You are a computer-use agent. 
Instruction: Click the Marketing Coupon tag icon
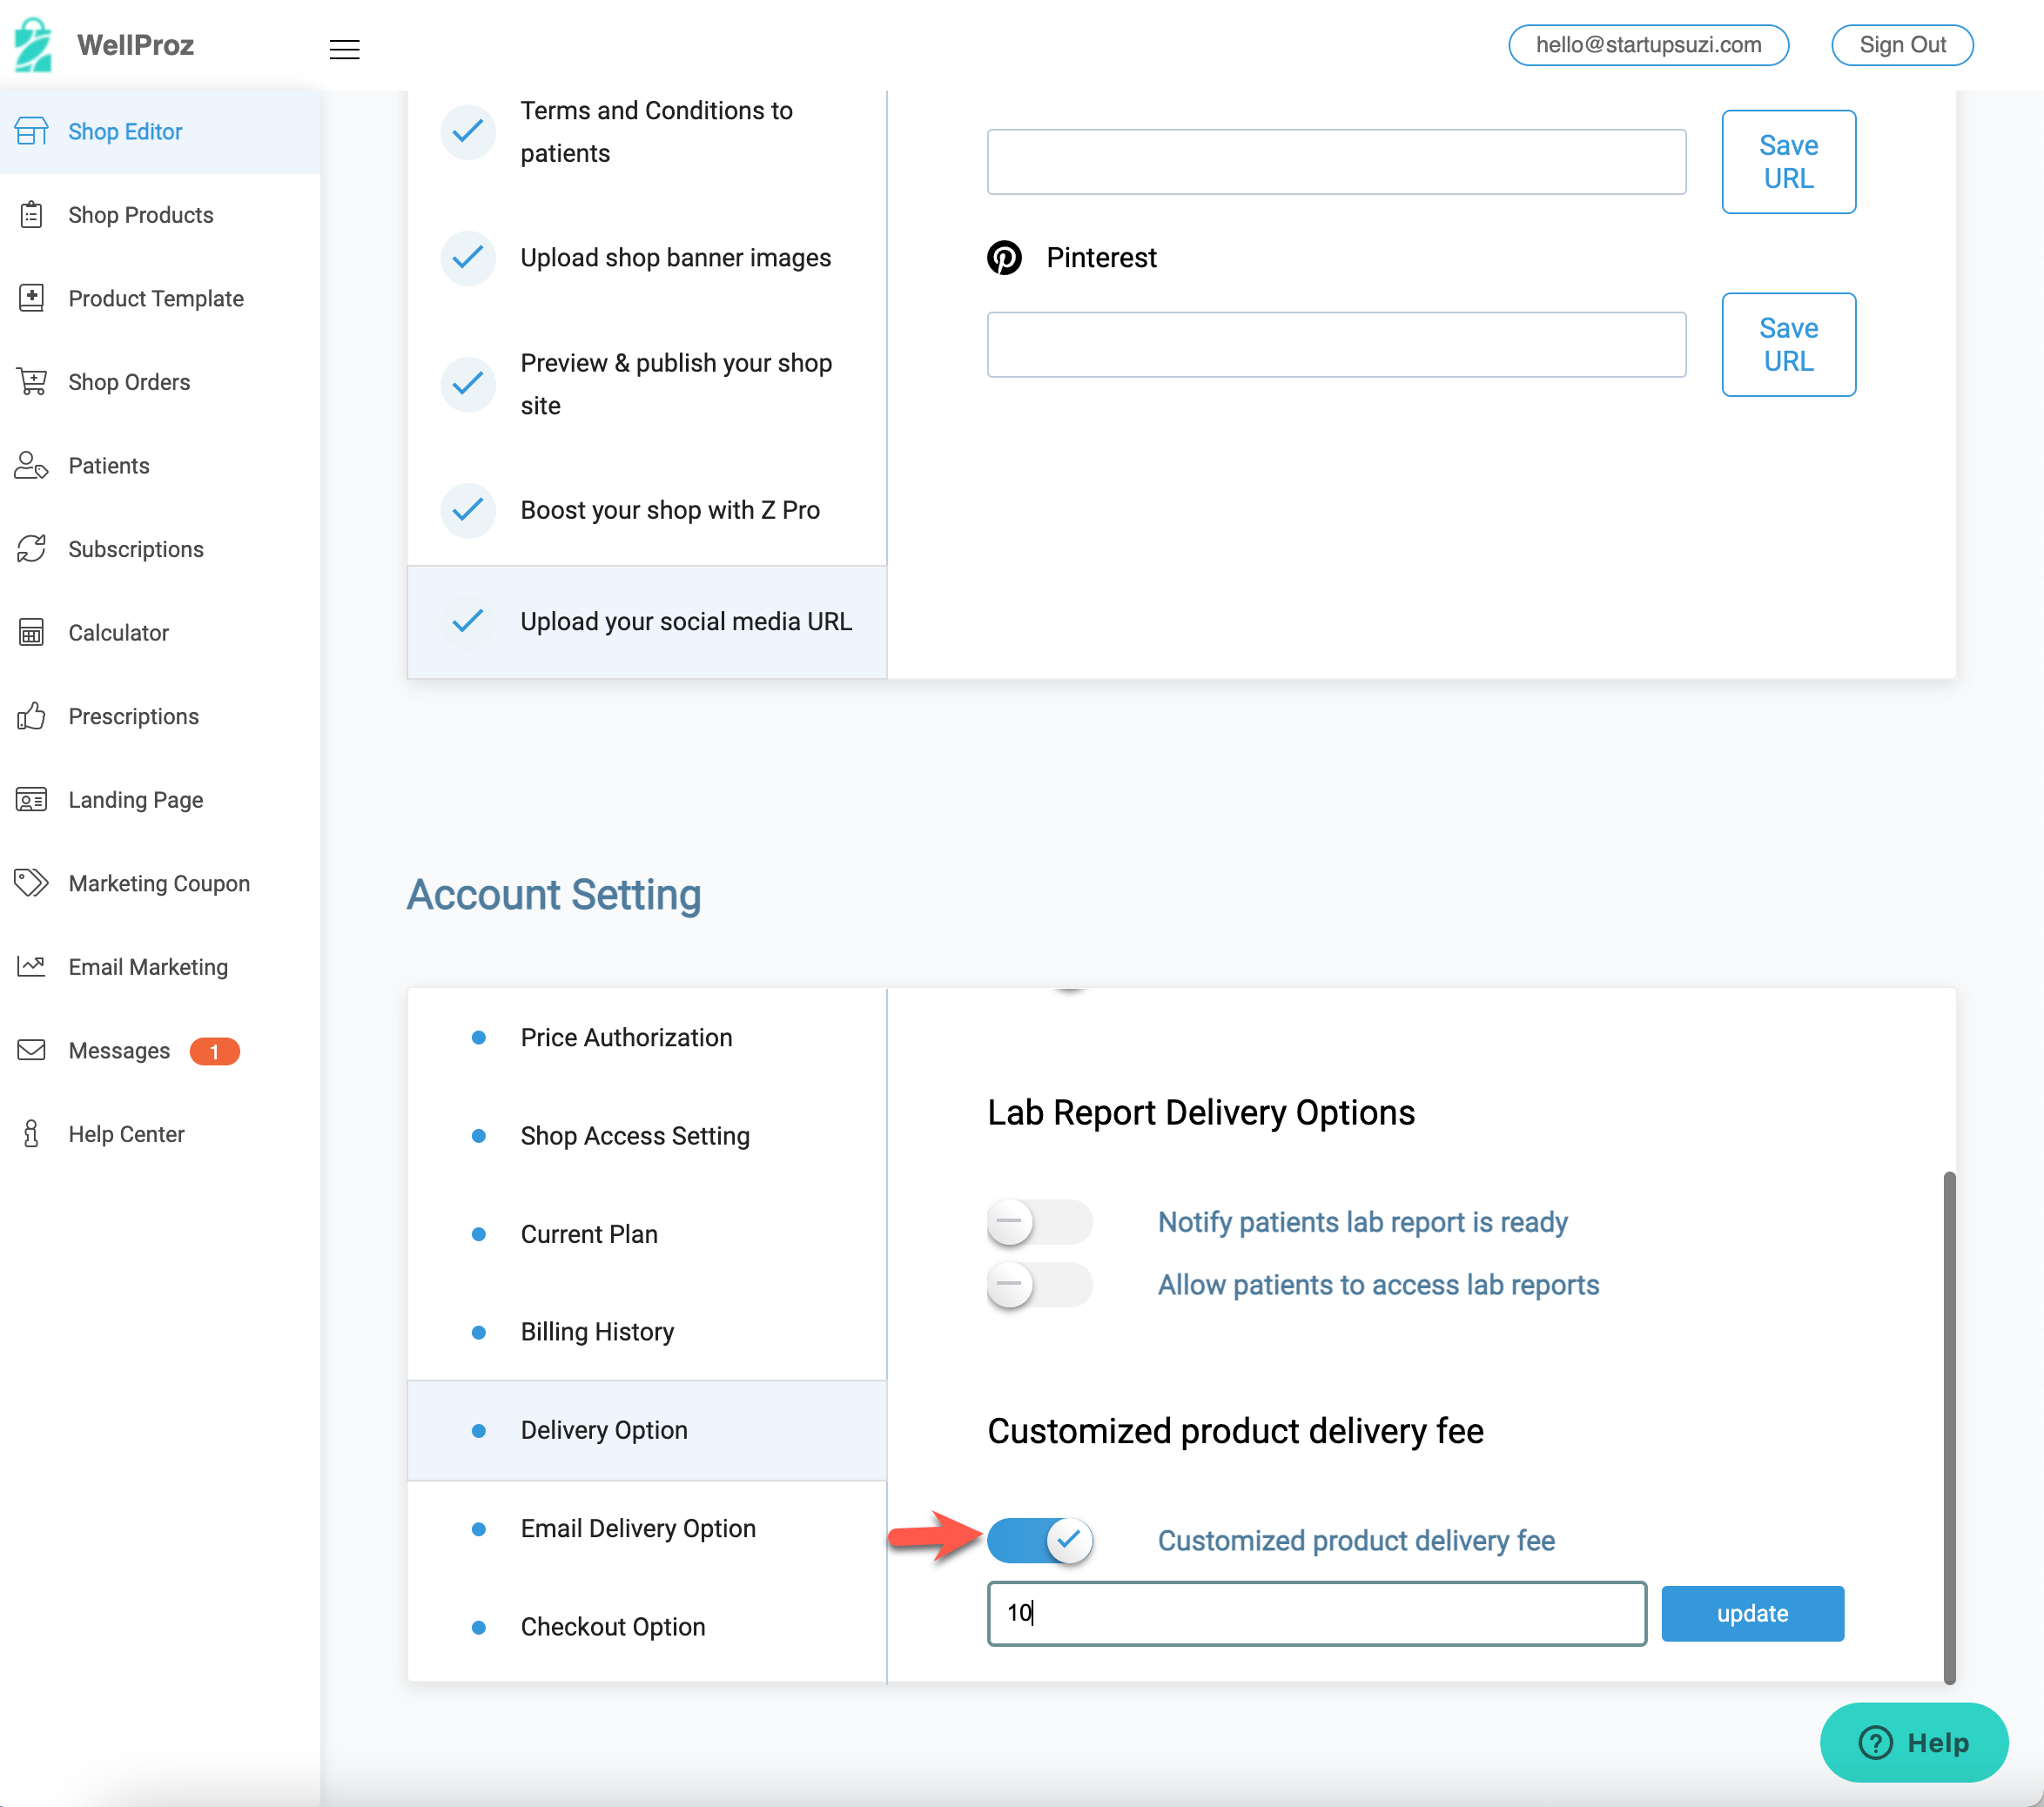tap(31, 883)
